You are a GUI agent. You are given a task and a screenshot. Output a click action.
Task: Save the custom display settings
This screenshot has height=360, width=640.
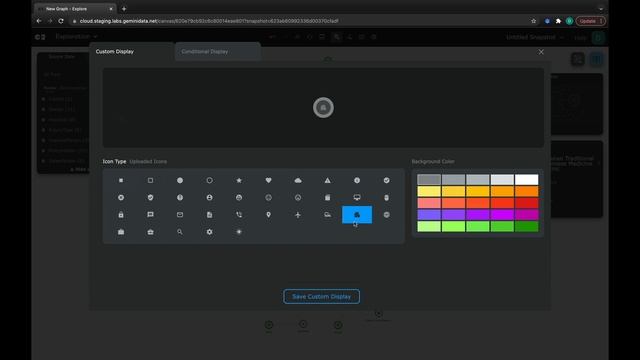pos(322,296)
